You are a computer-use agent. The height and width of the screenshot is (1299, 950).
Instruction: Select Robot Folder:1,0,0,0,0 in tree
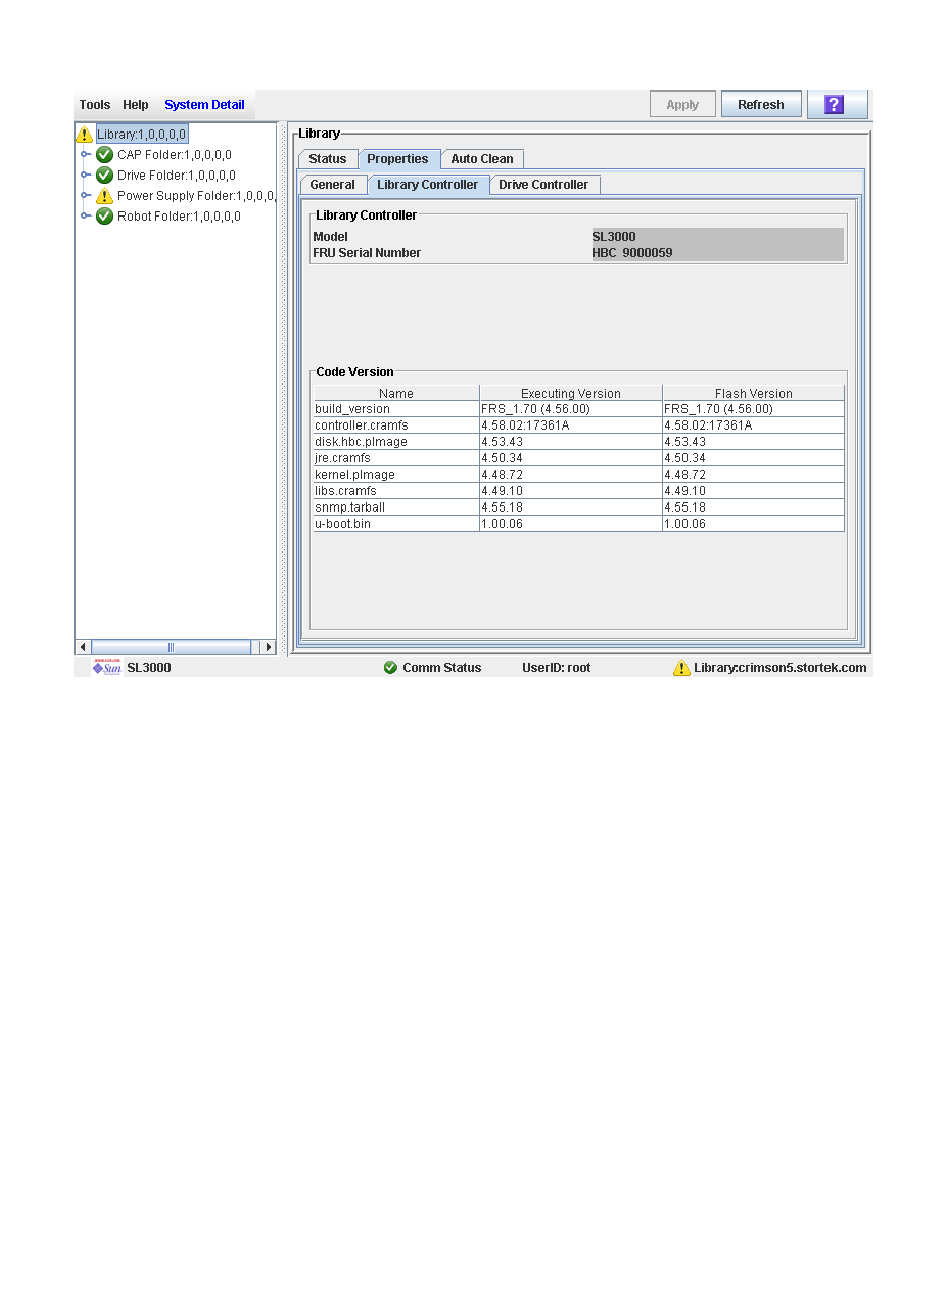pyautogui.click(x=179, y=216)
